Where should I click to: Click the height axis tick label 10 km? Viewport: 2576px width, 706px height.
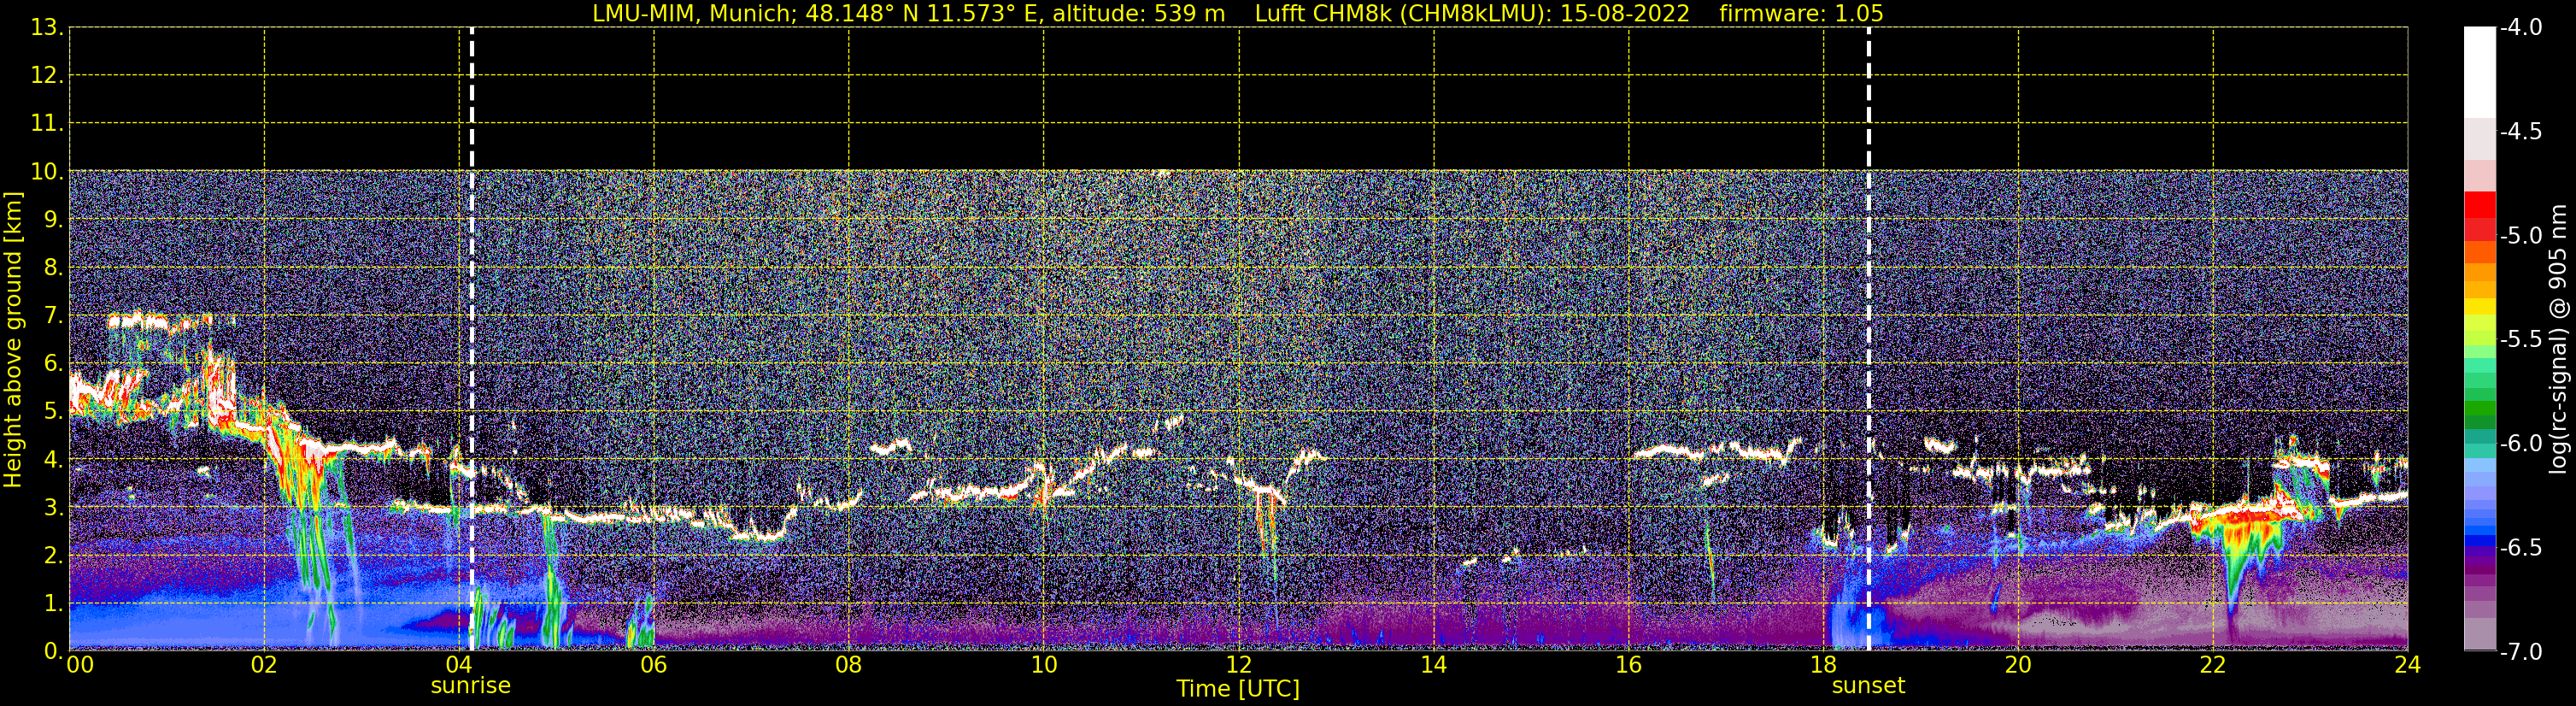click(x=46, y=171)
